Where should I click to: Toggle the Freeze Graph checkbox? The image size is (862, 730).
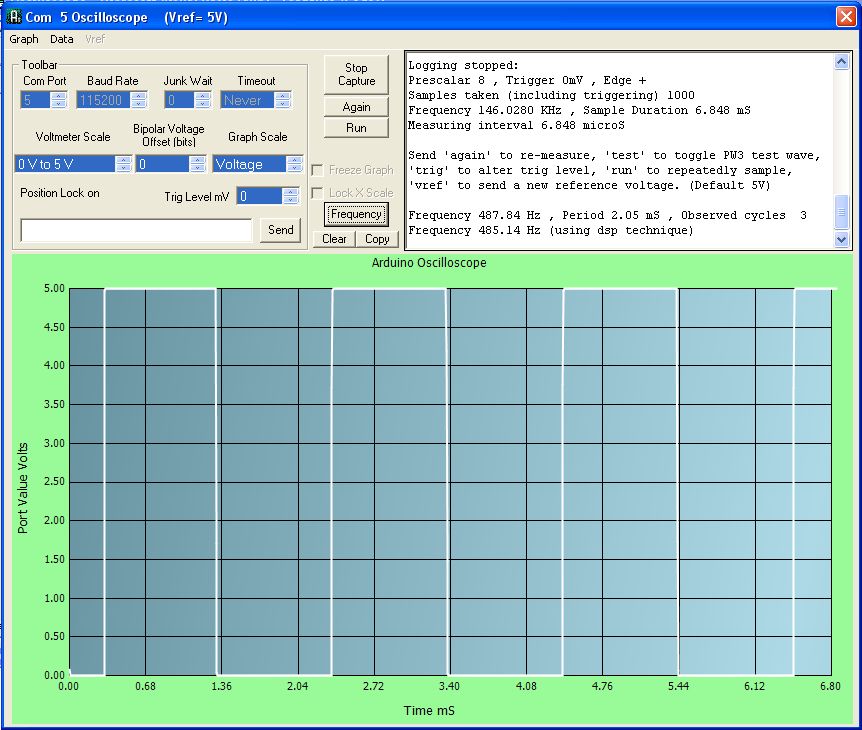pyautogui.click(x=317, y=170)
